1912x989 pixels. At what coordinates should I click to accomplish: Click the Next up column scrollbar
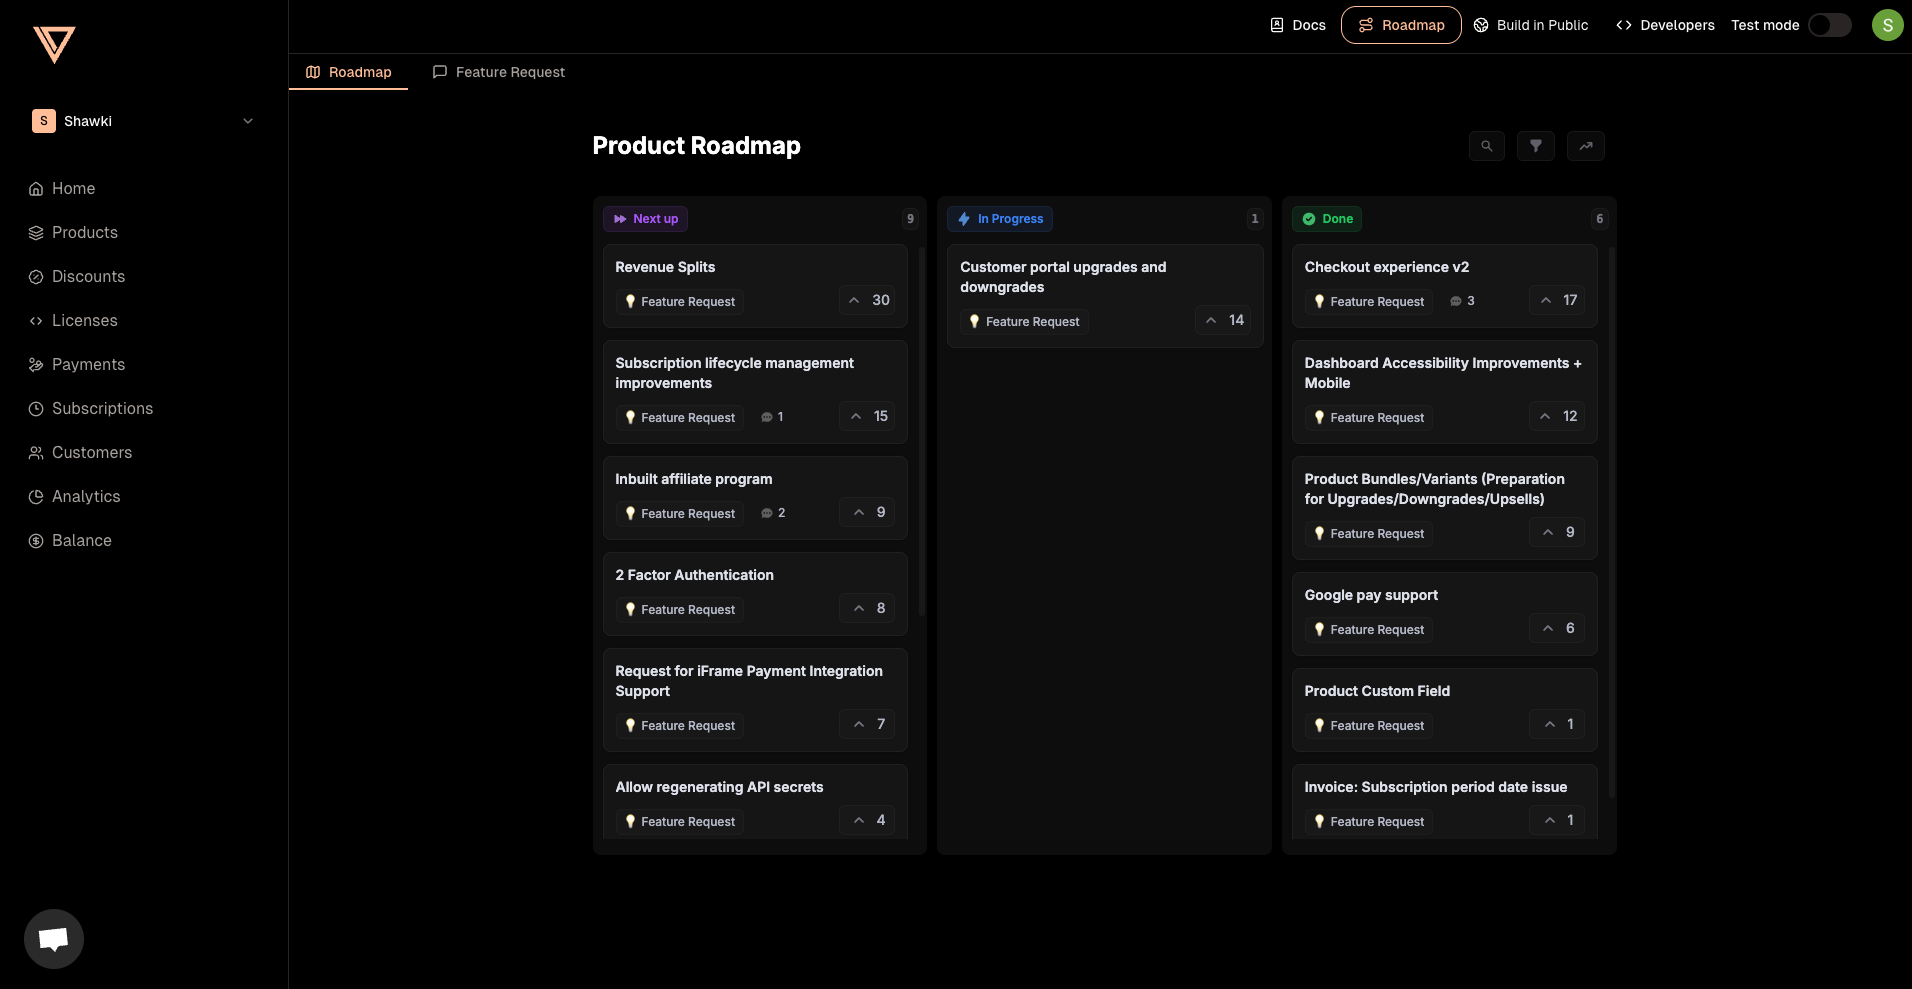[921, 430]
